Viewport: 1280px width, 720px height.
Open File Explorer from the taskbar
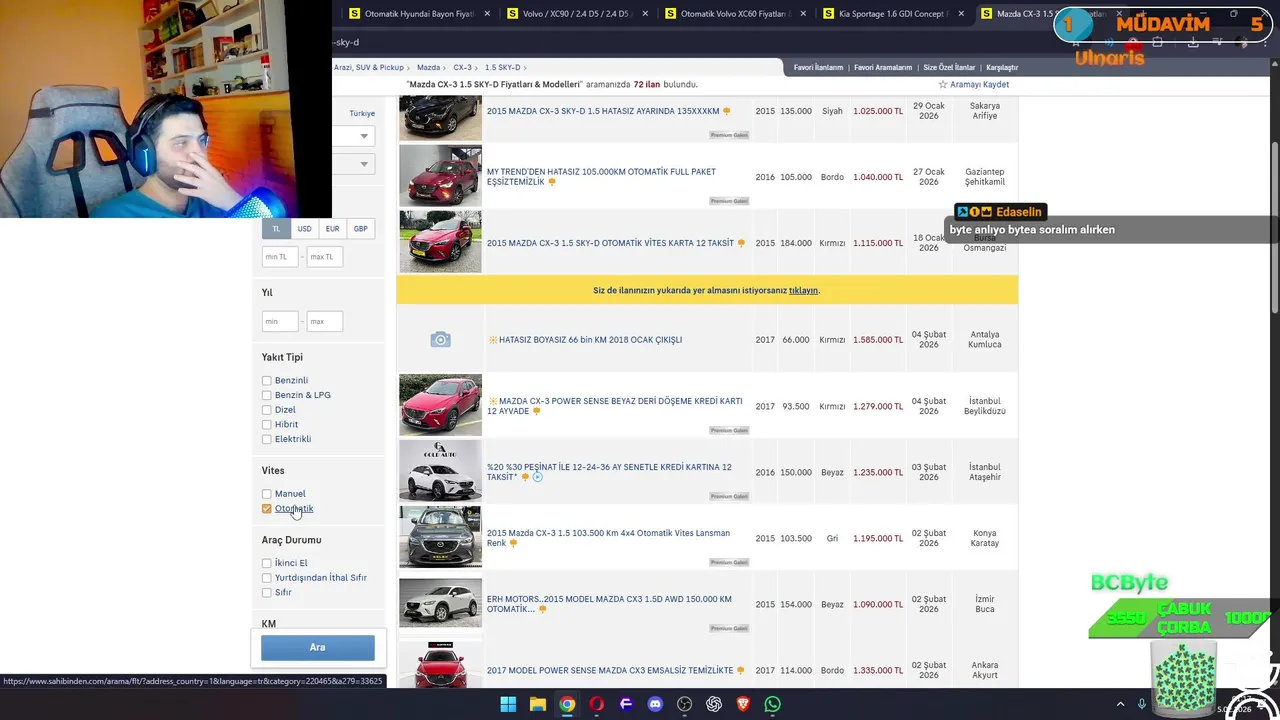tap(538, 704)
